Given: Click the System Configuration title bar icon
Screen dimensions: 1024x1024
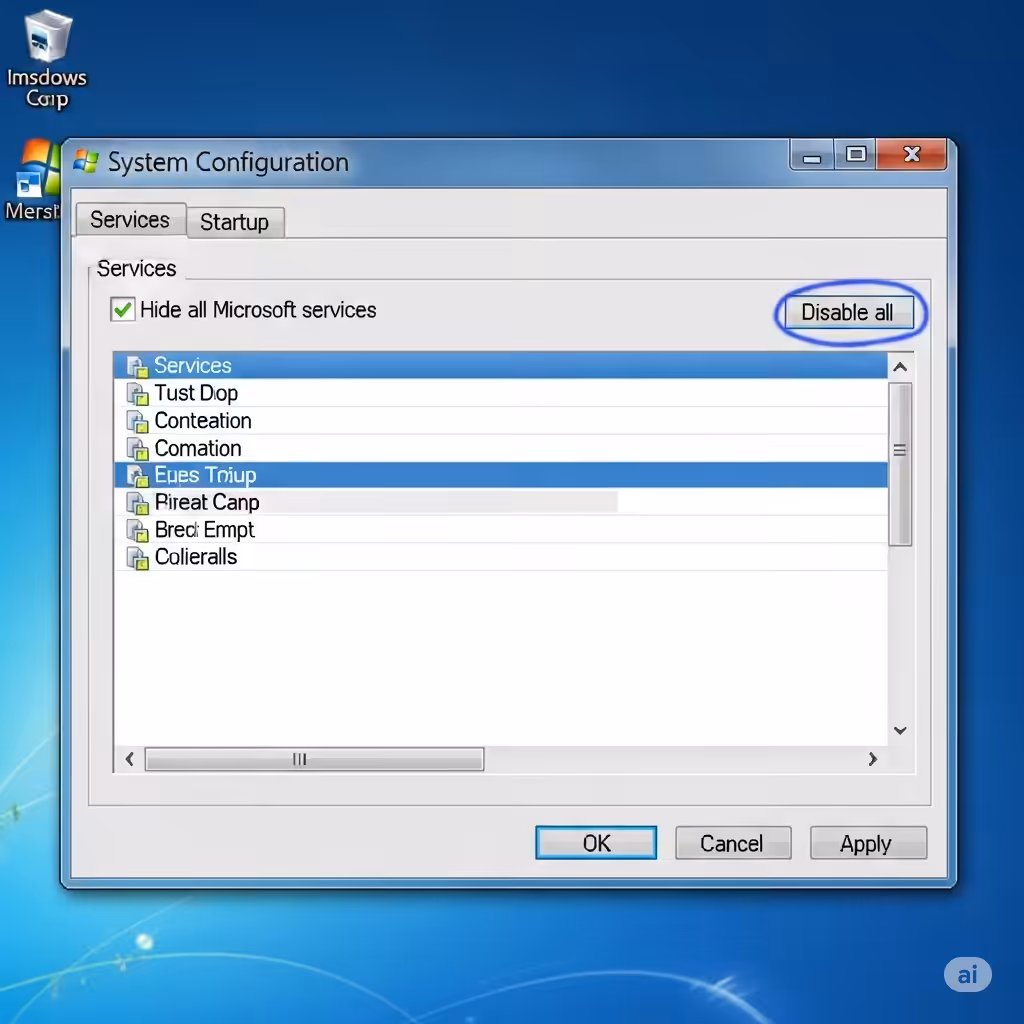Looking at the screenshot, I should point(86,161).
